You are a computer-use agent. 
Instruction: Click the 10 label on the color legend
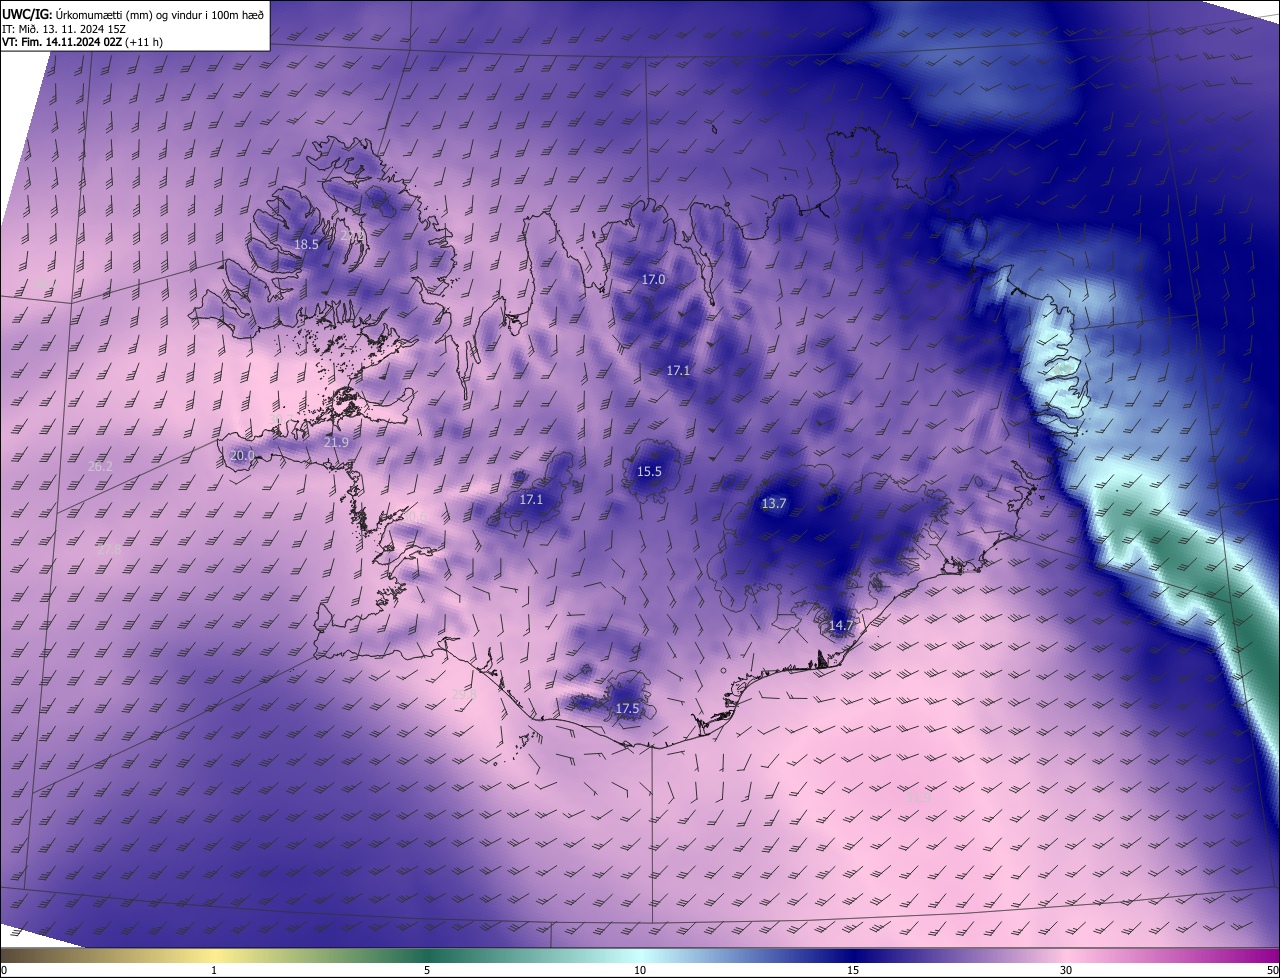pyautogui.click(x=640, y=970)
